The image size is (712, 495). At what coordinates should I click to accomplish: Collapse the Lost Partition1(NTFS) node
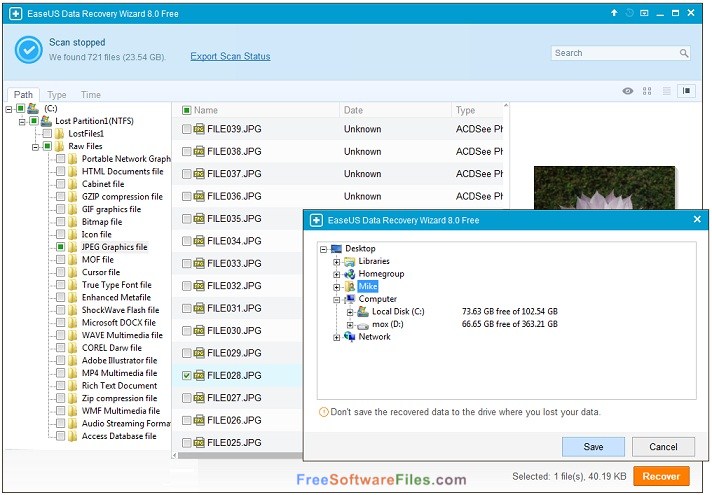coord(22,122)
